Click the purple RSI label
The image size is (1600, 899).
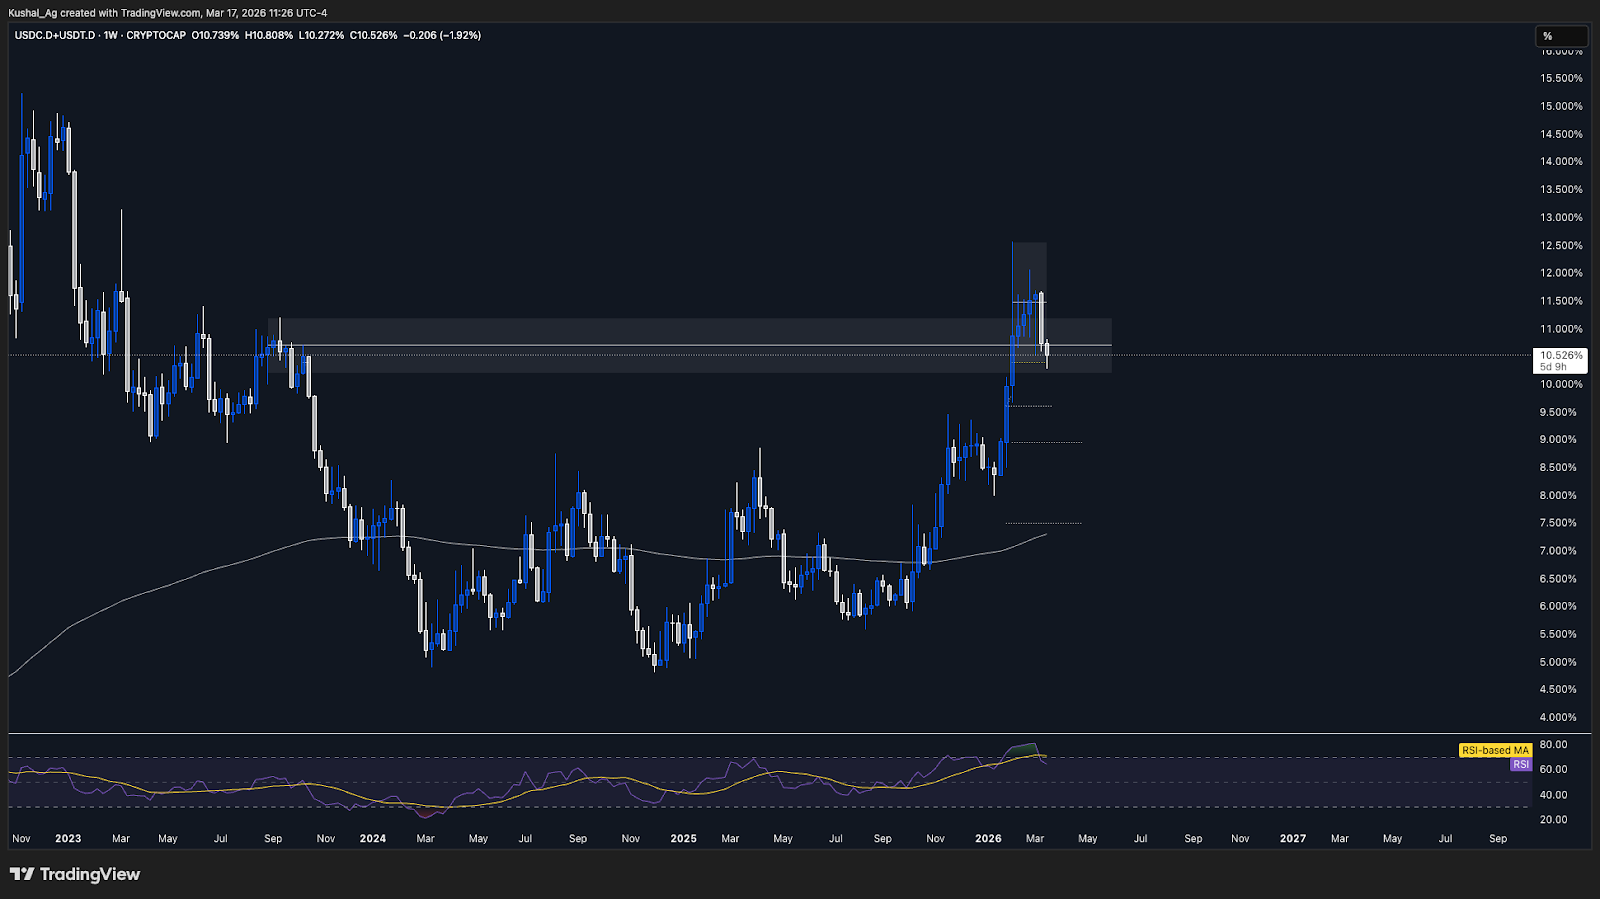pyautogui.click(x=1520, y=764)
